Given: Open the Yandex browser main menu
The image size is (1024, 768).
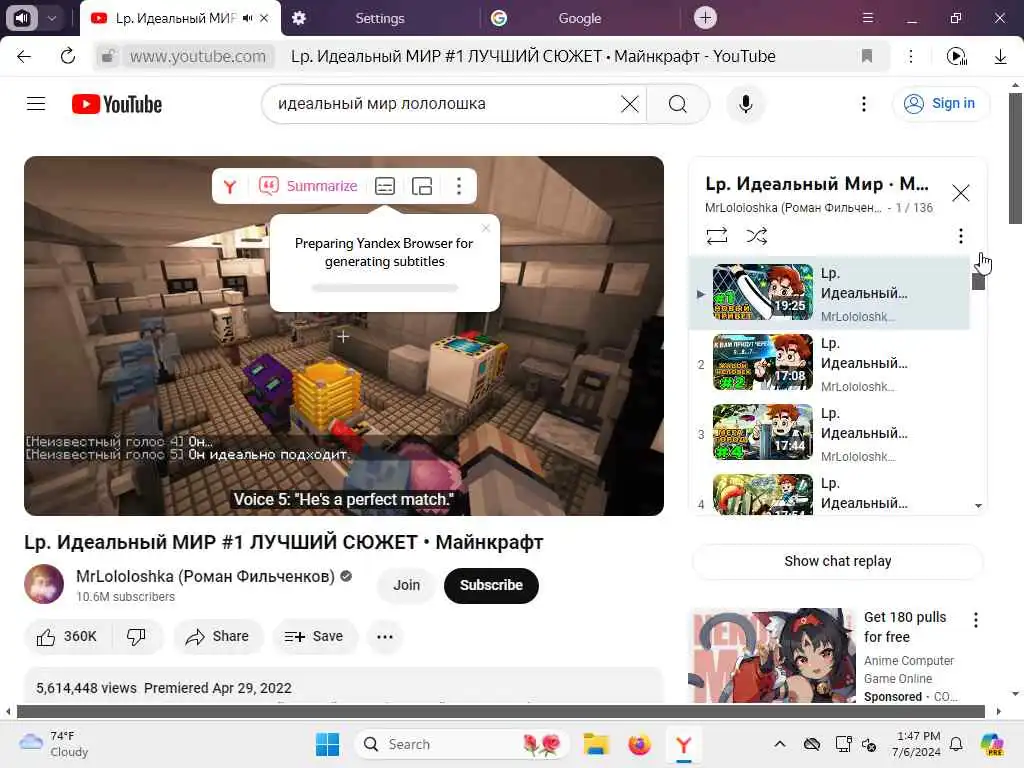Looking at the screenshot, I should click(867, 18).
